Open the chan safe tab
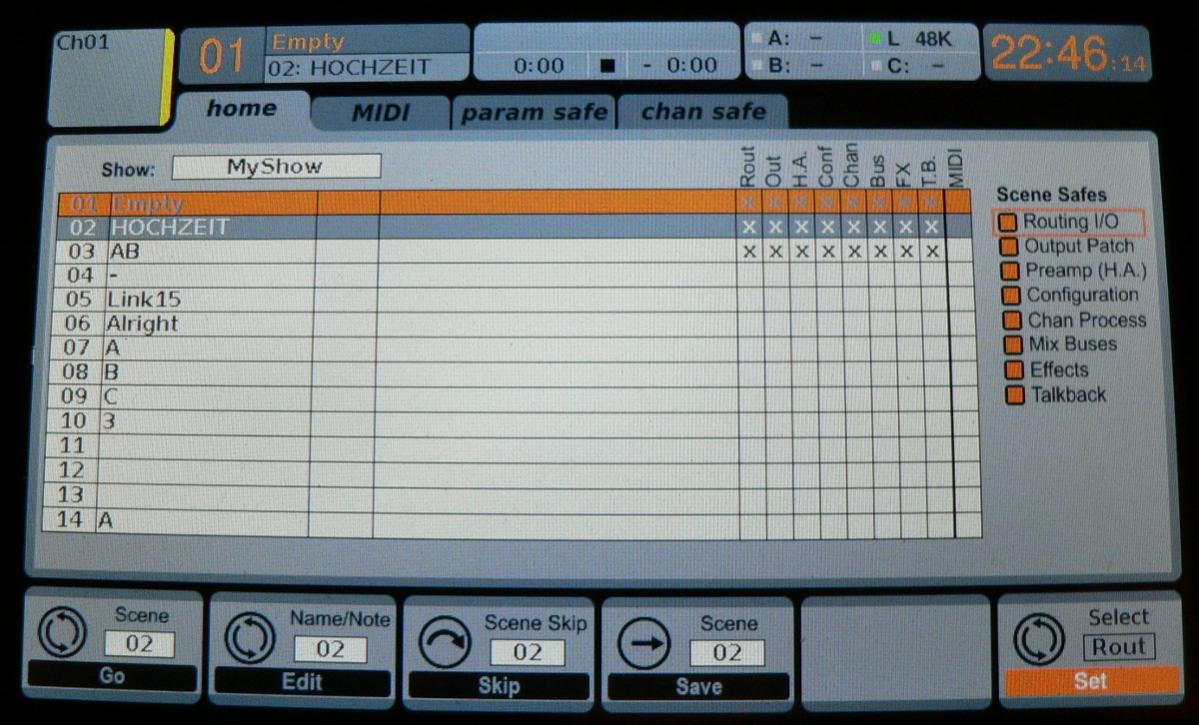Image resolution: width=1199 pixels, height=725 pixels. pos(703,112)
